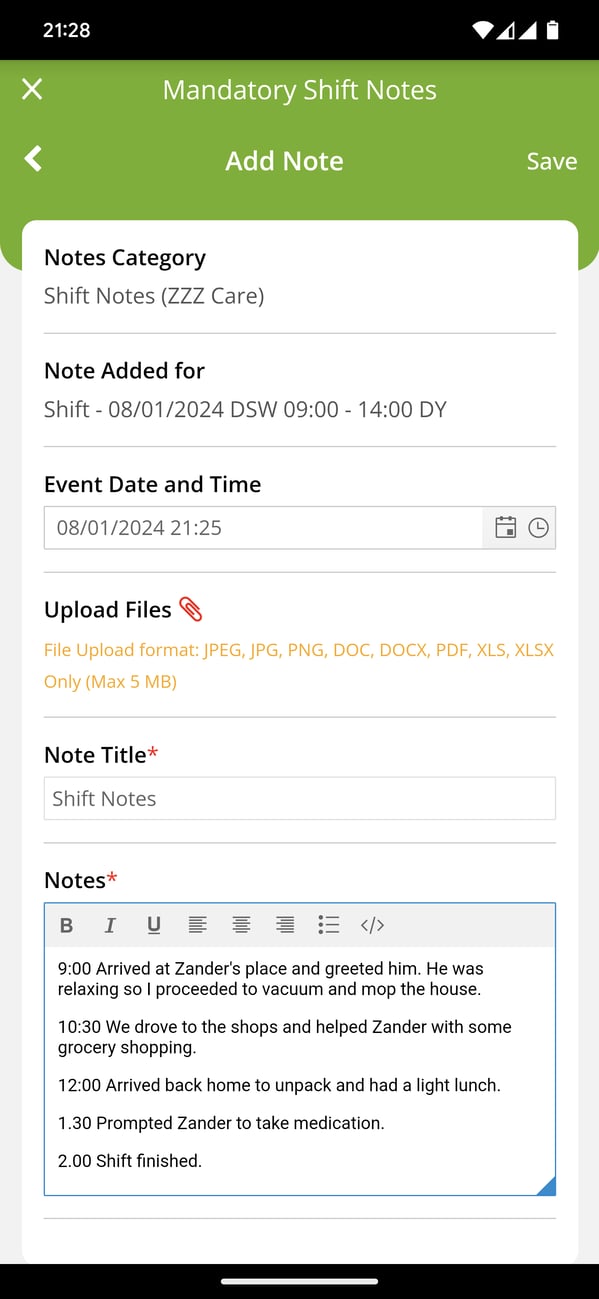The height and width of the screenshot is (1299, 599).
Task: Attach a file with the paperclip icon
Action: (x=190, y=608)
